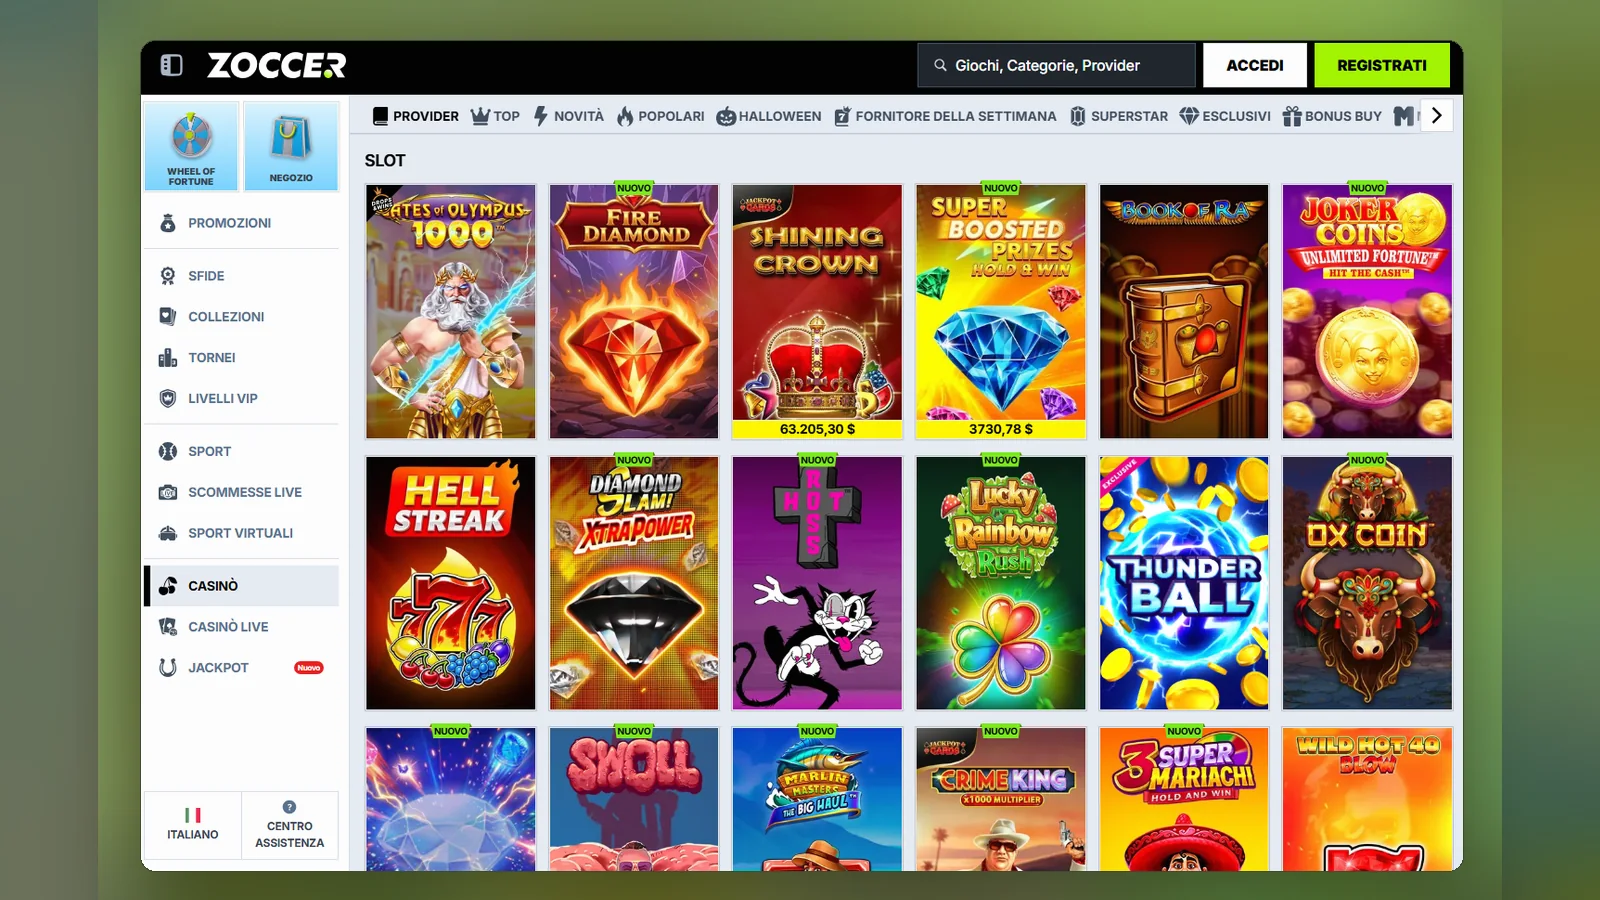Click the Registrati button
This screenshot has height=900, width=1600.
[x=1382, y=65]
